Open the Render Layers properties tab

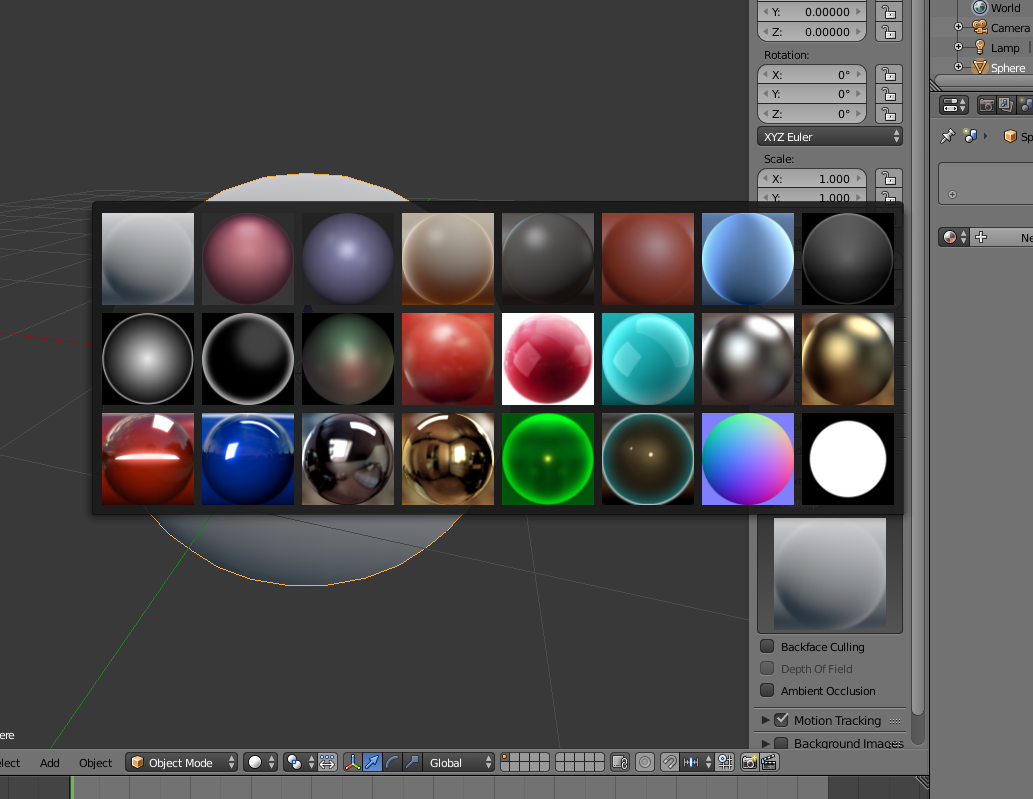pyautogui.click(x=1005, y=105)
